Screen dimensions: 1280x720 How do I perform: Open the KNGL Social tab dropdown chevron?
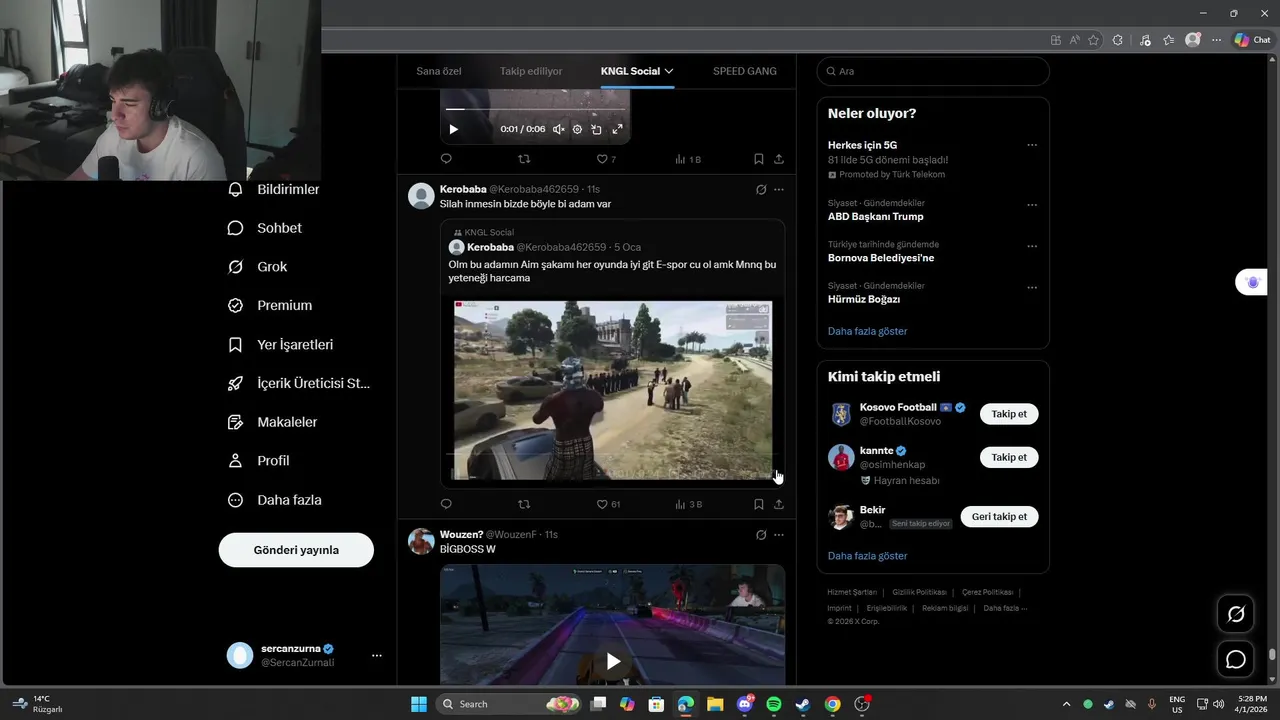click(669, 71)
